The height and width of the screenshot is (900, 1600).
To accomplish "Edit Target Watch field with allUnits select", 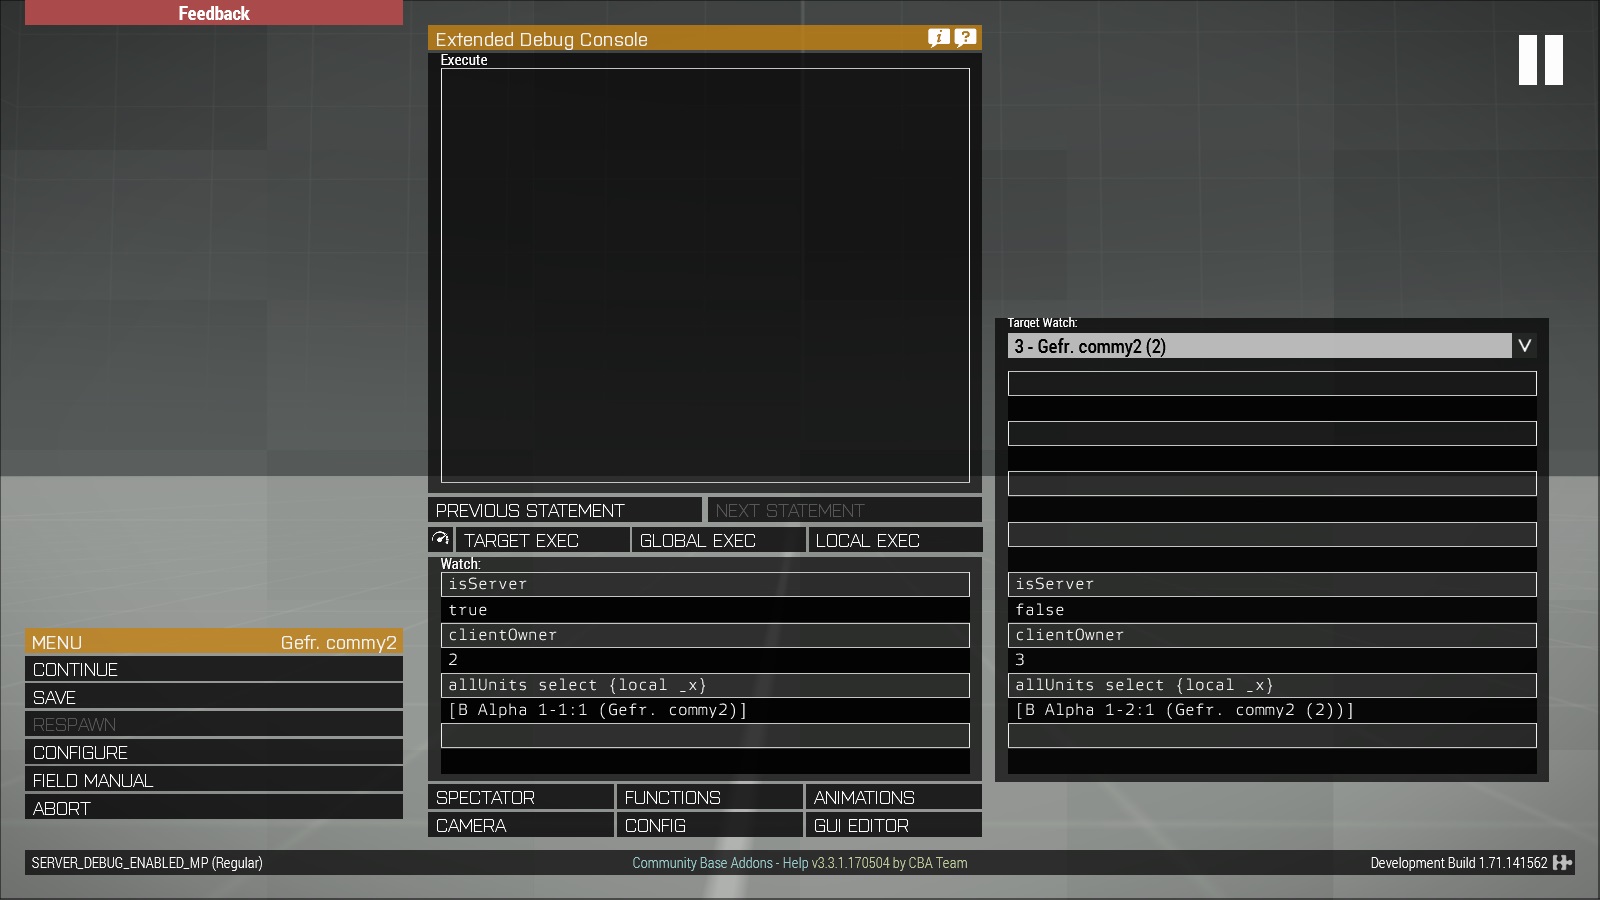I will (1272, 685).
